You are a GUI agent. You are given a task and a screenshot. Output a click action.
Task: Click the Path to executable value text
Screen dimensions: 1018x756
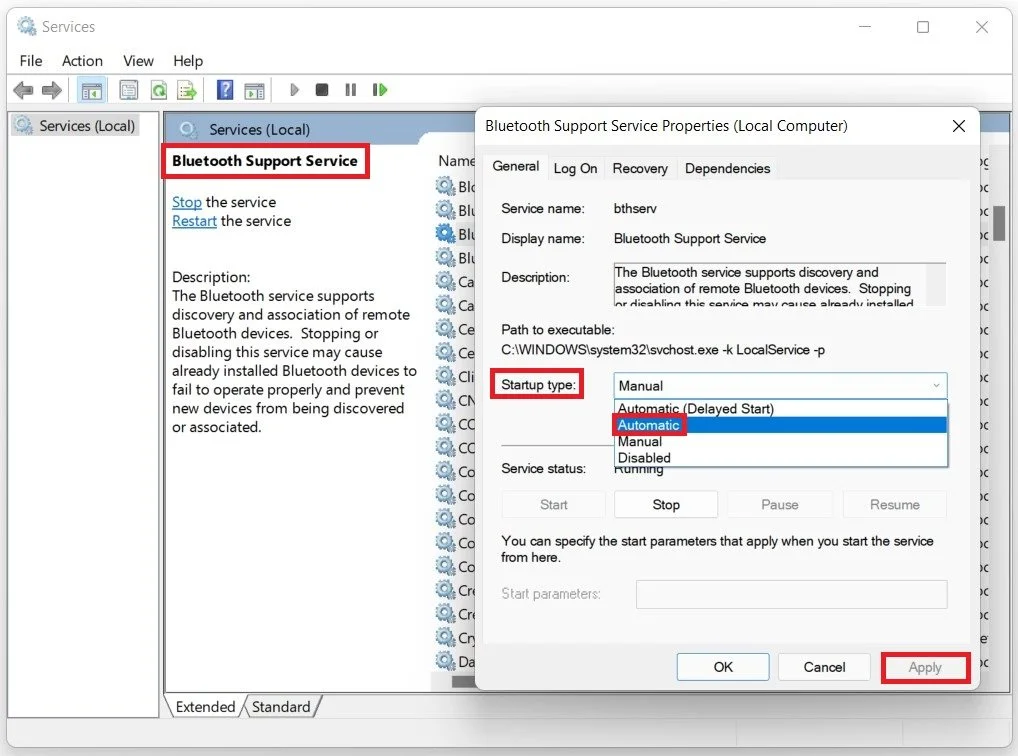[x=663, y=349]
